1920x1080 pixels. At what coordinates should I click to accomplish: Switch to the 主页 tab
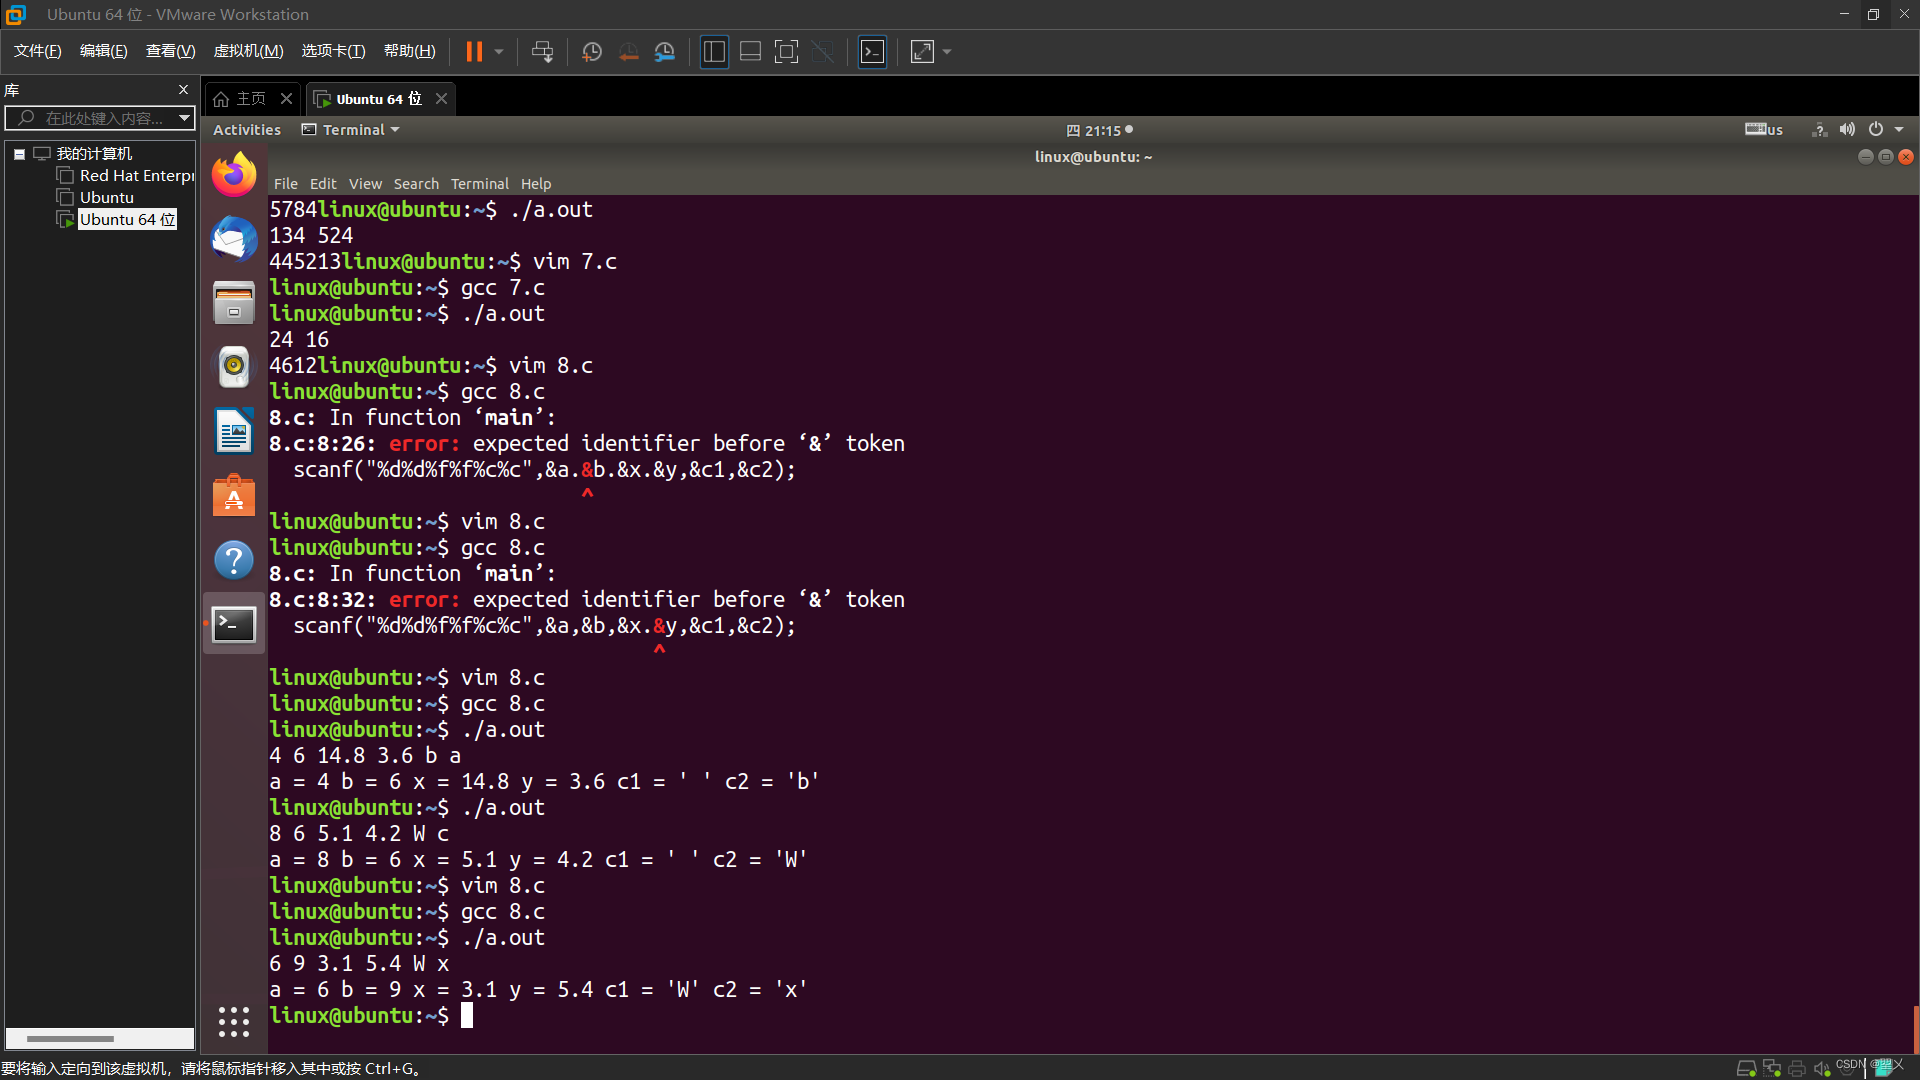(250, 98)
